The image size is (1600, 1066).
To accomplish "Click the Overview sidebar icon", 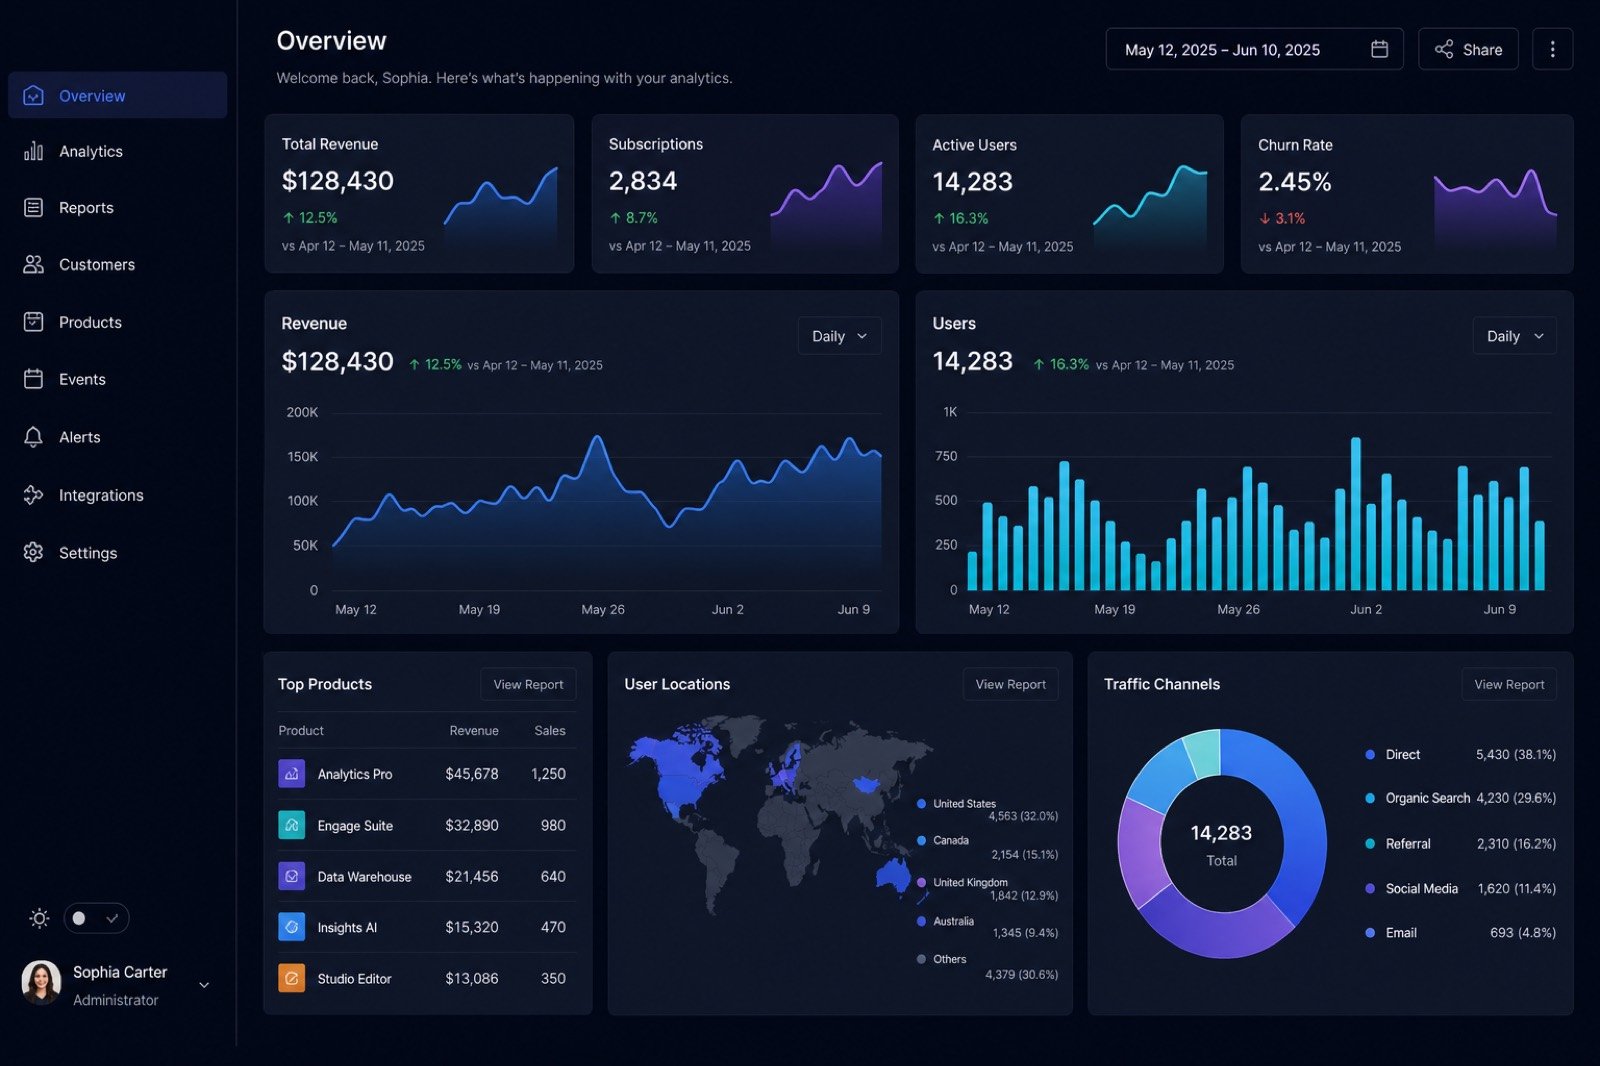I will point(33,96).
